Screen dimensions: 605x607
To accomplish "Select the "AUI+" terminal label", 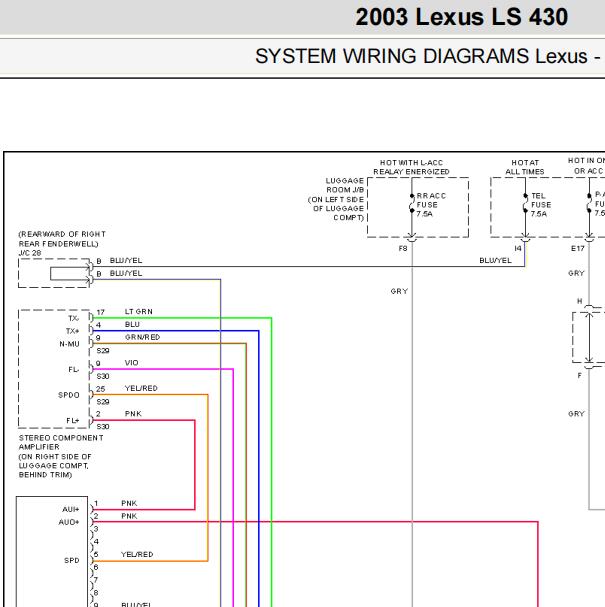I will [x=70, y=509].
